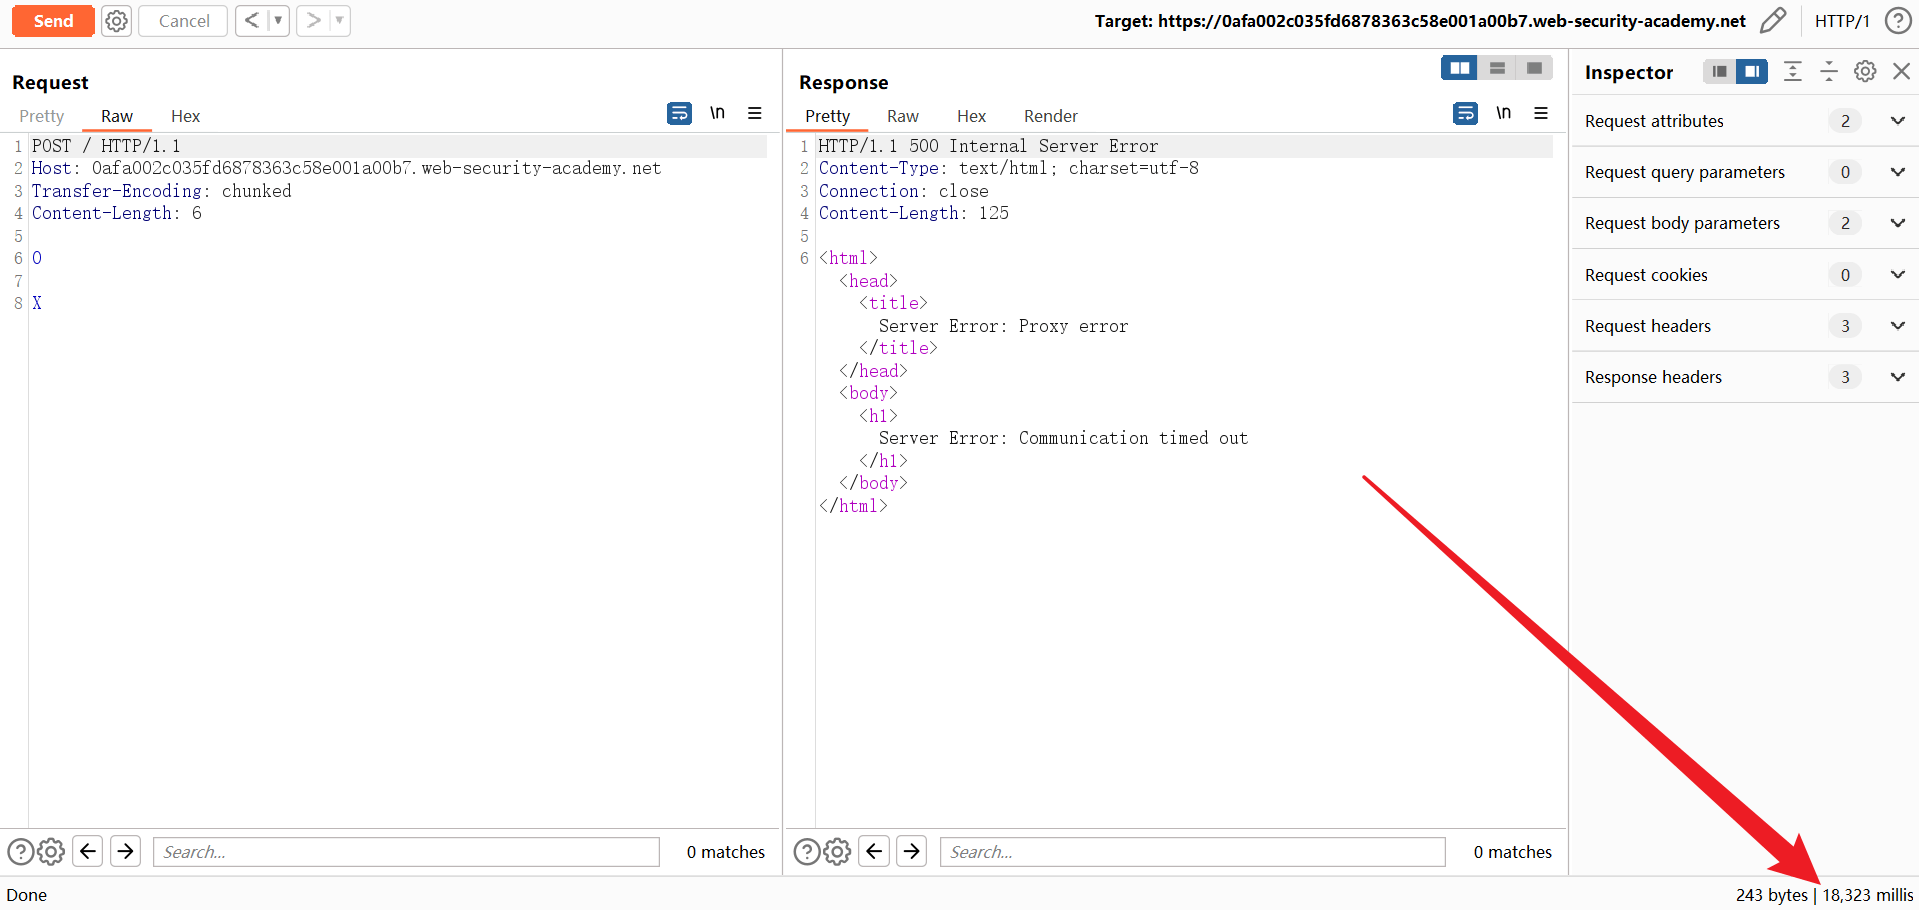The image size is (1920, 910).
Task: Open request settings gear beside Send
Action: (x=117, y=21)
